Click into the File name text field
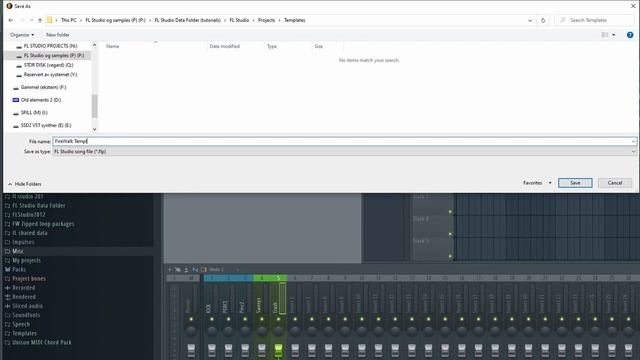Viewport: 640px width, 360px height. click(342, 141)
